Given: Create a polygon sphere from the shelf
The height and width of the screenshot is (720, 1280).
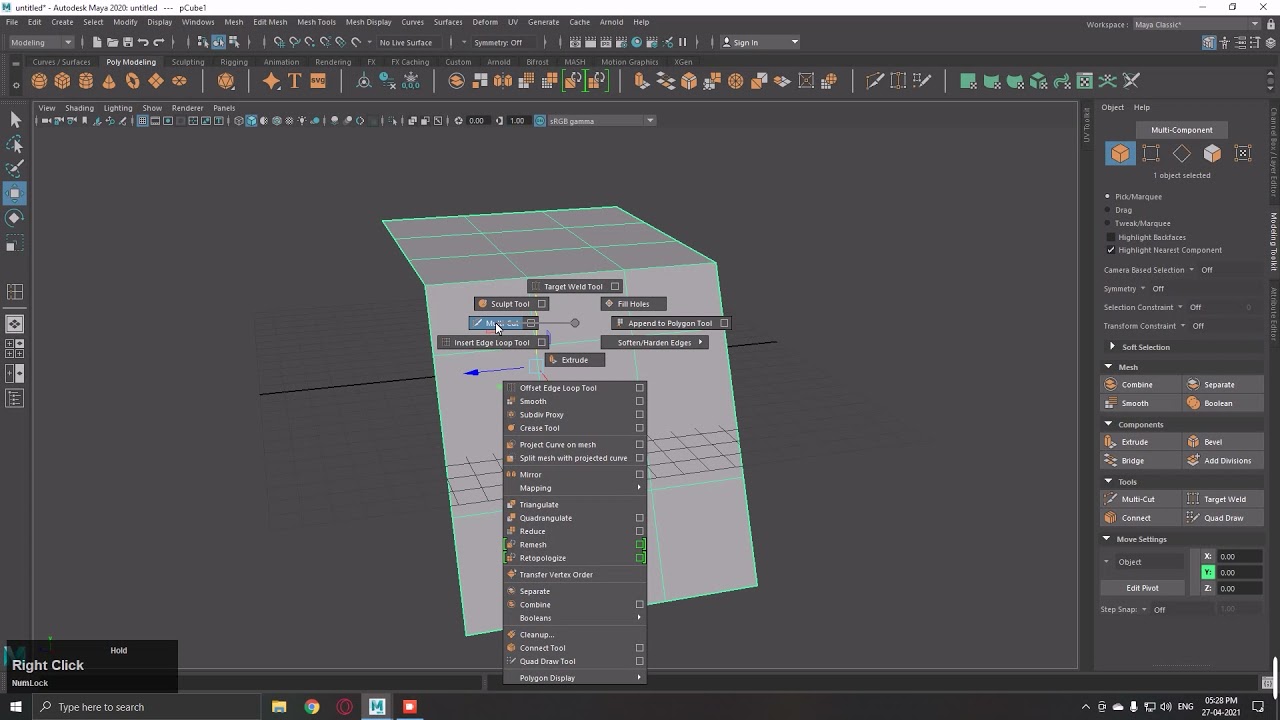Looking at the screenshot, I should [39, 81].
